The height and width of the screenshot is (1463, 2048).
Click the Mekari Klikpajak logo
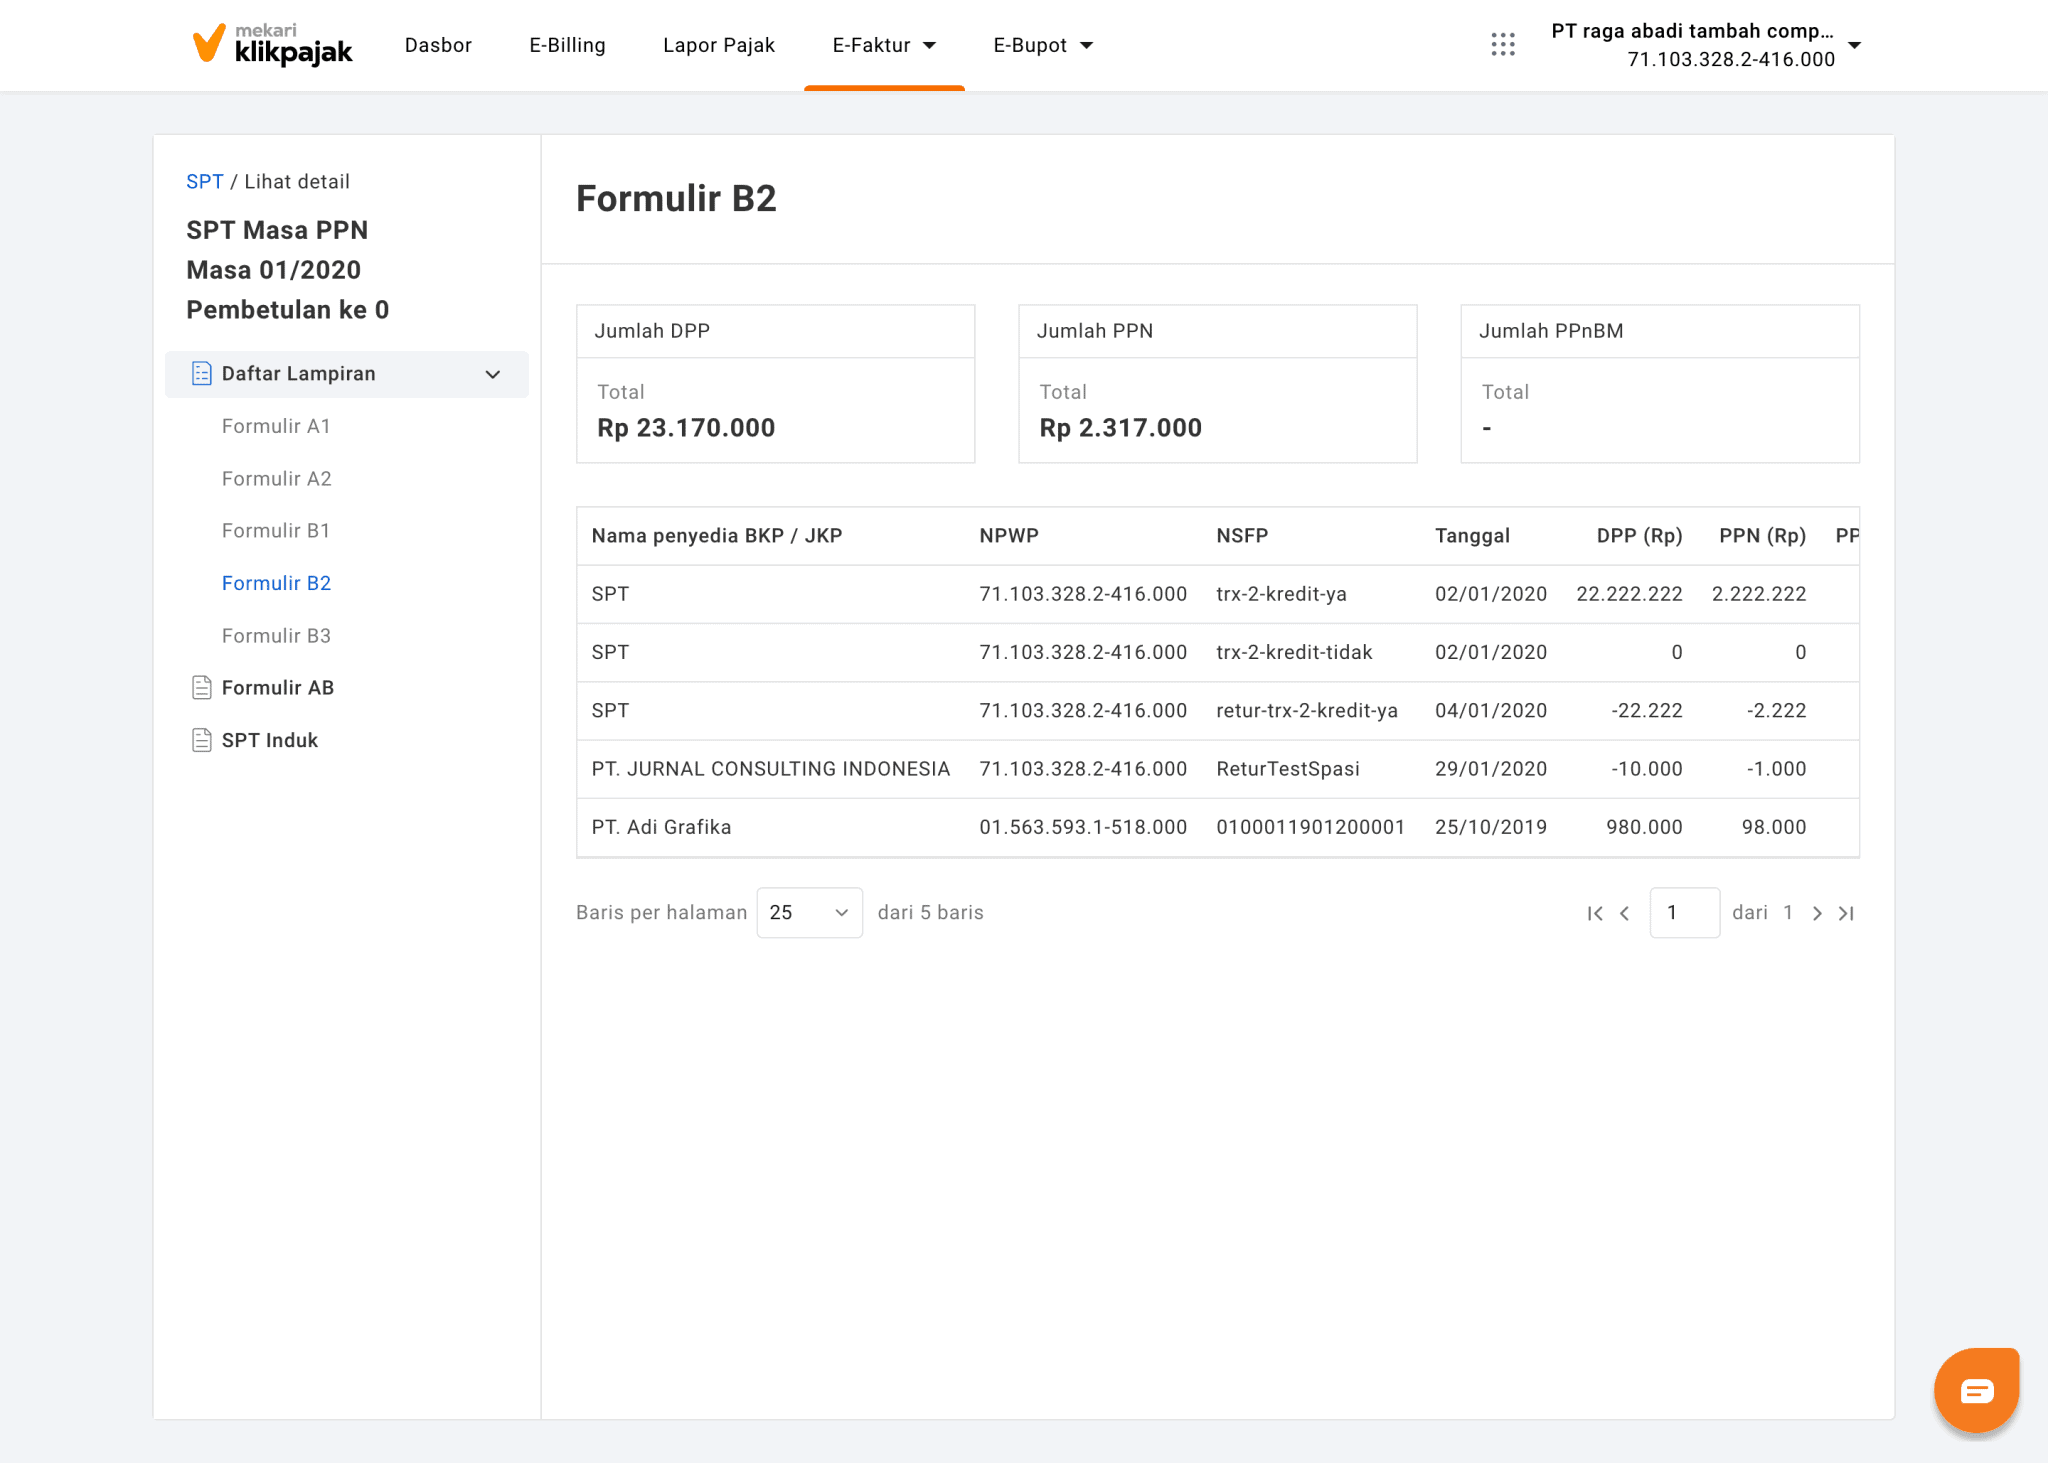point(272,45)
